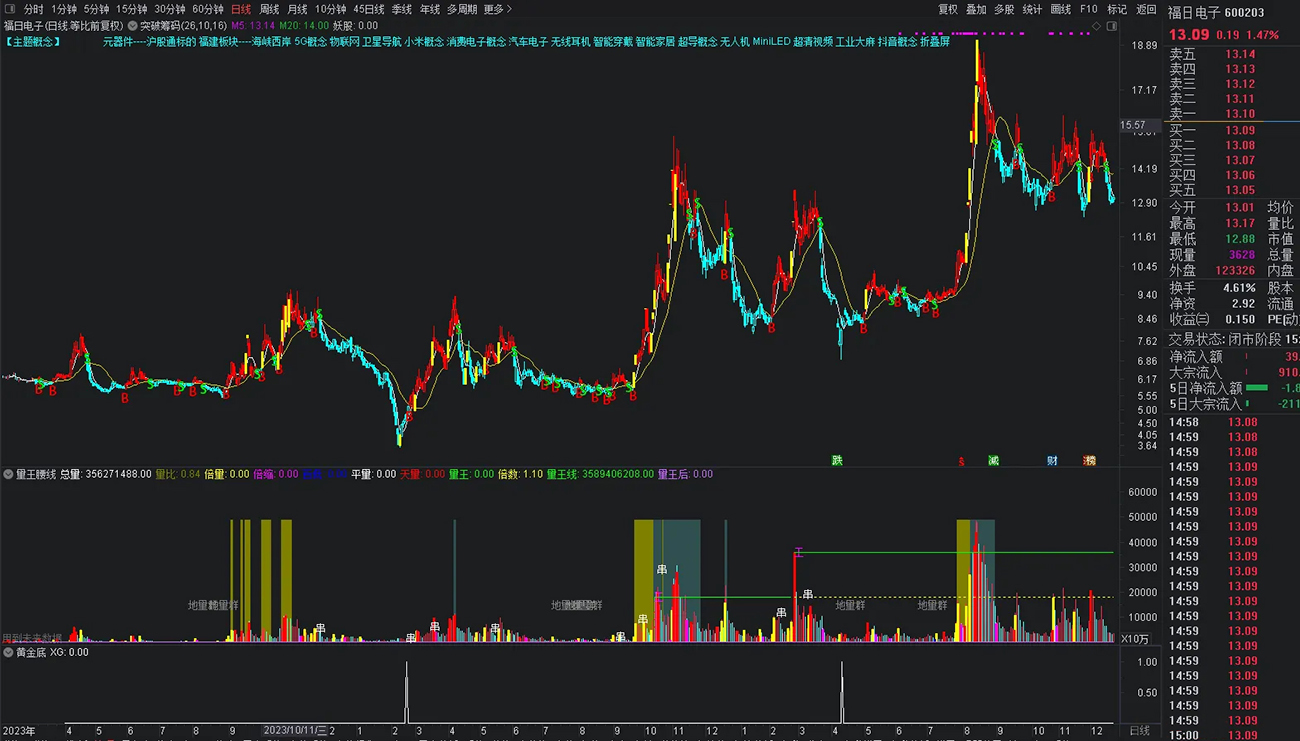The width and height of the screenshot is (1300, 741).
Task: Click the F10 company info button
Action: [1089, 9]
